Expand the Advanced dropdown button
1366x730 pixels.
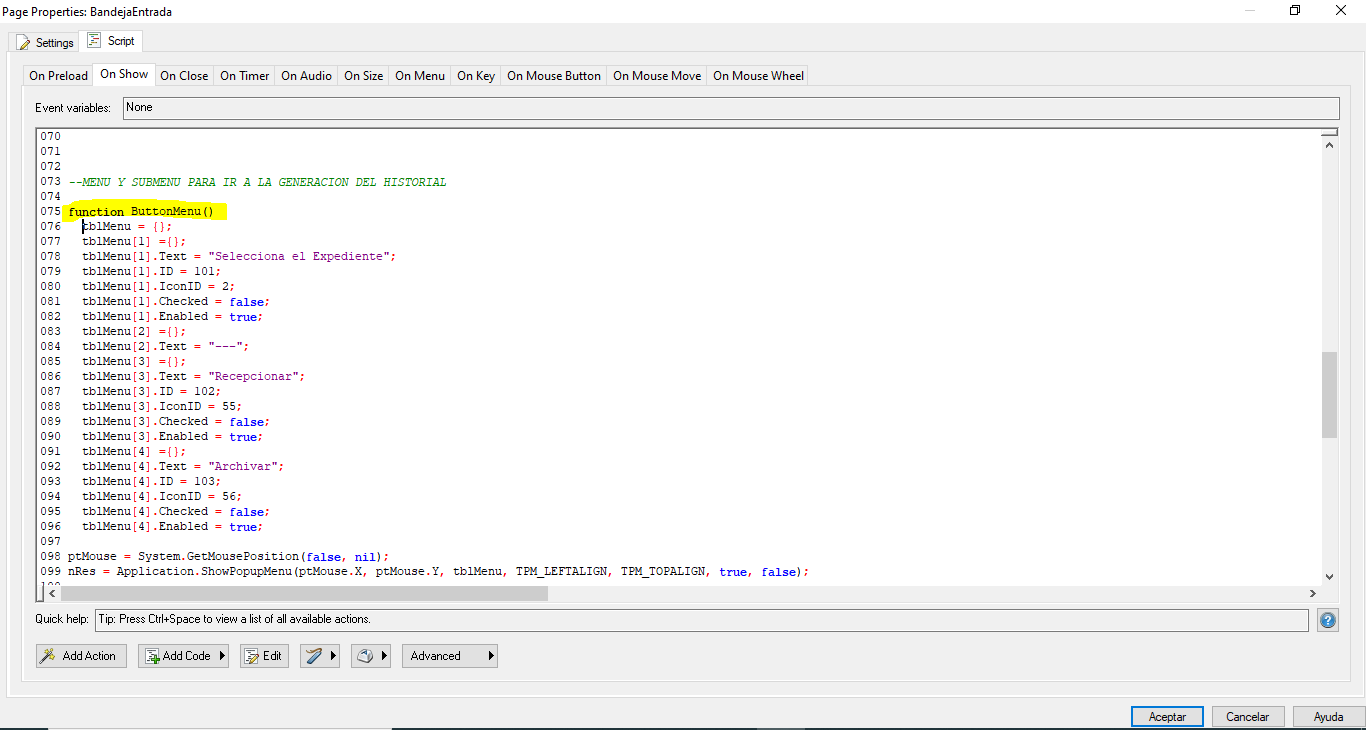coord(450,656)
